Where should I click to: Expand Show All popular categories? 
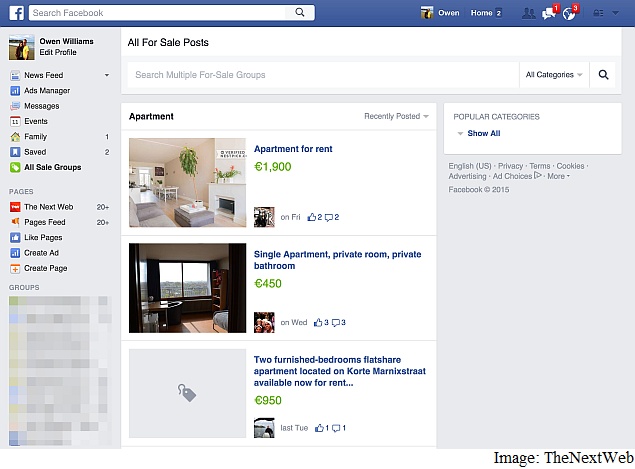483,133
